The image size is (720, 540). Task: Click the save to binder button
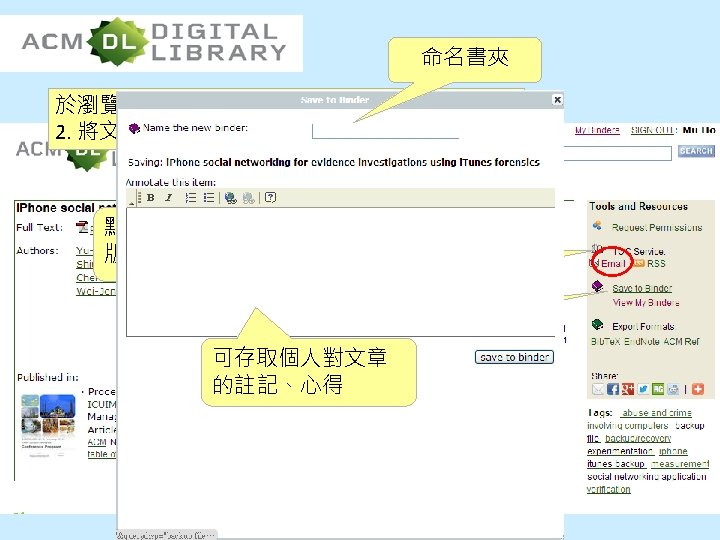(514, 357)
